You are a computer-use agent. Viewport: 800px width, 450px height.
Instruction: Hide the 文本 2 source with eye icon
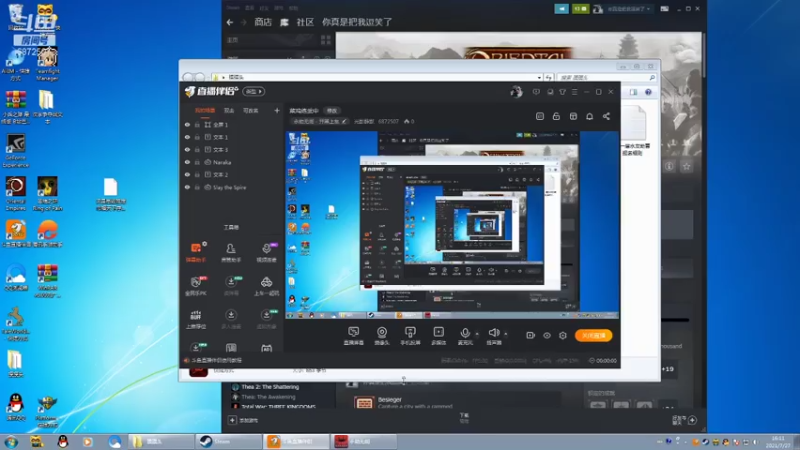187,174
